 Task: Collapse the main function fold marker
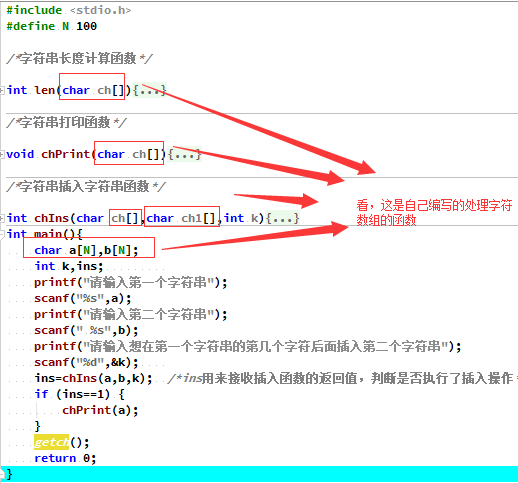[x=2, y=234]
